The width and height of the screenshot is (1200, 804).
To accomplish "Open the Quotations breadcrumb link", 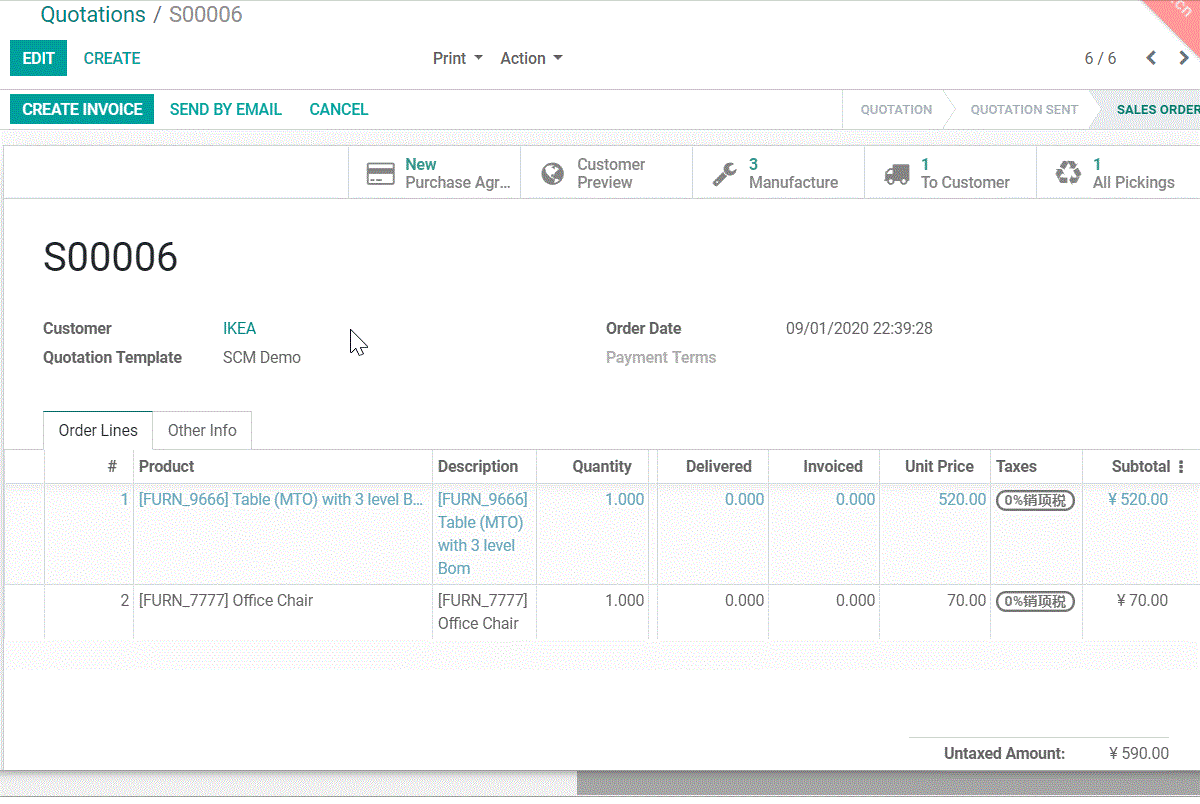I will [x=93, y=15].
